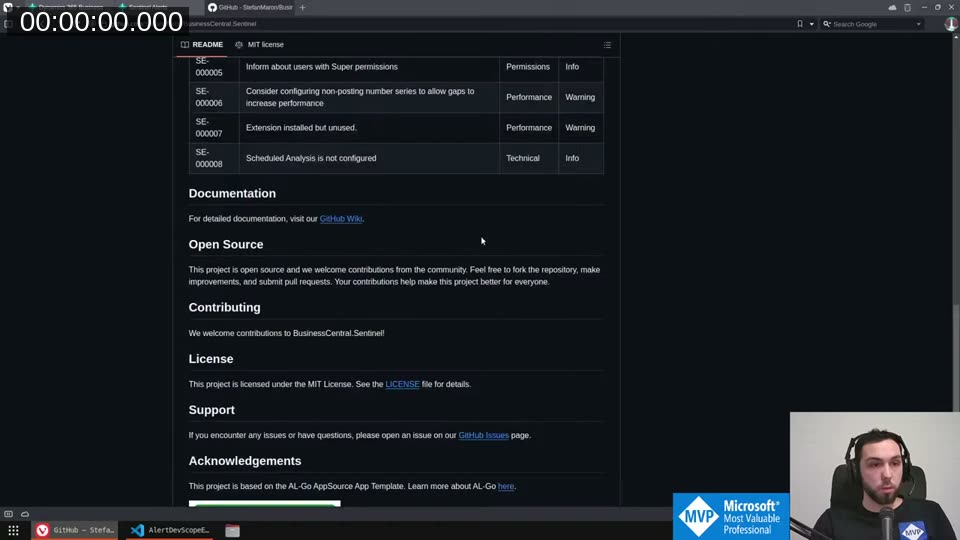This screenshot has height=540, width=960.
Task: Click the 'Permissions' area cell
Action: tap(528, 67)
